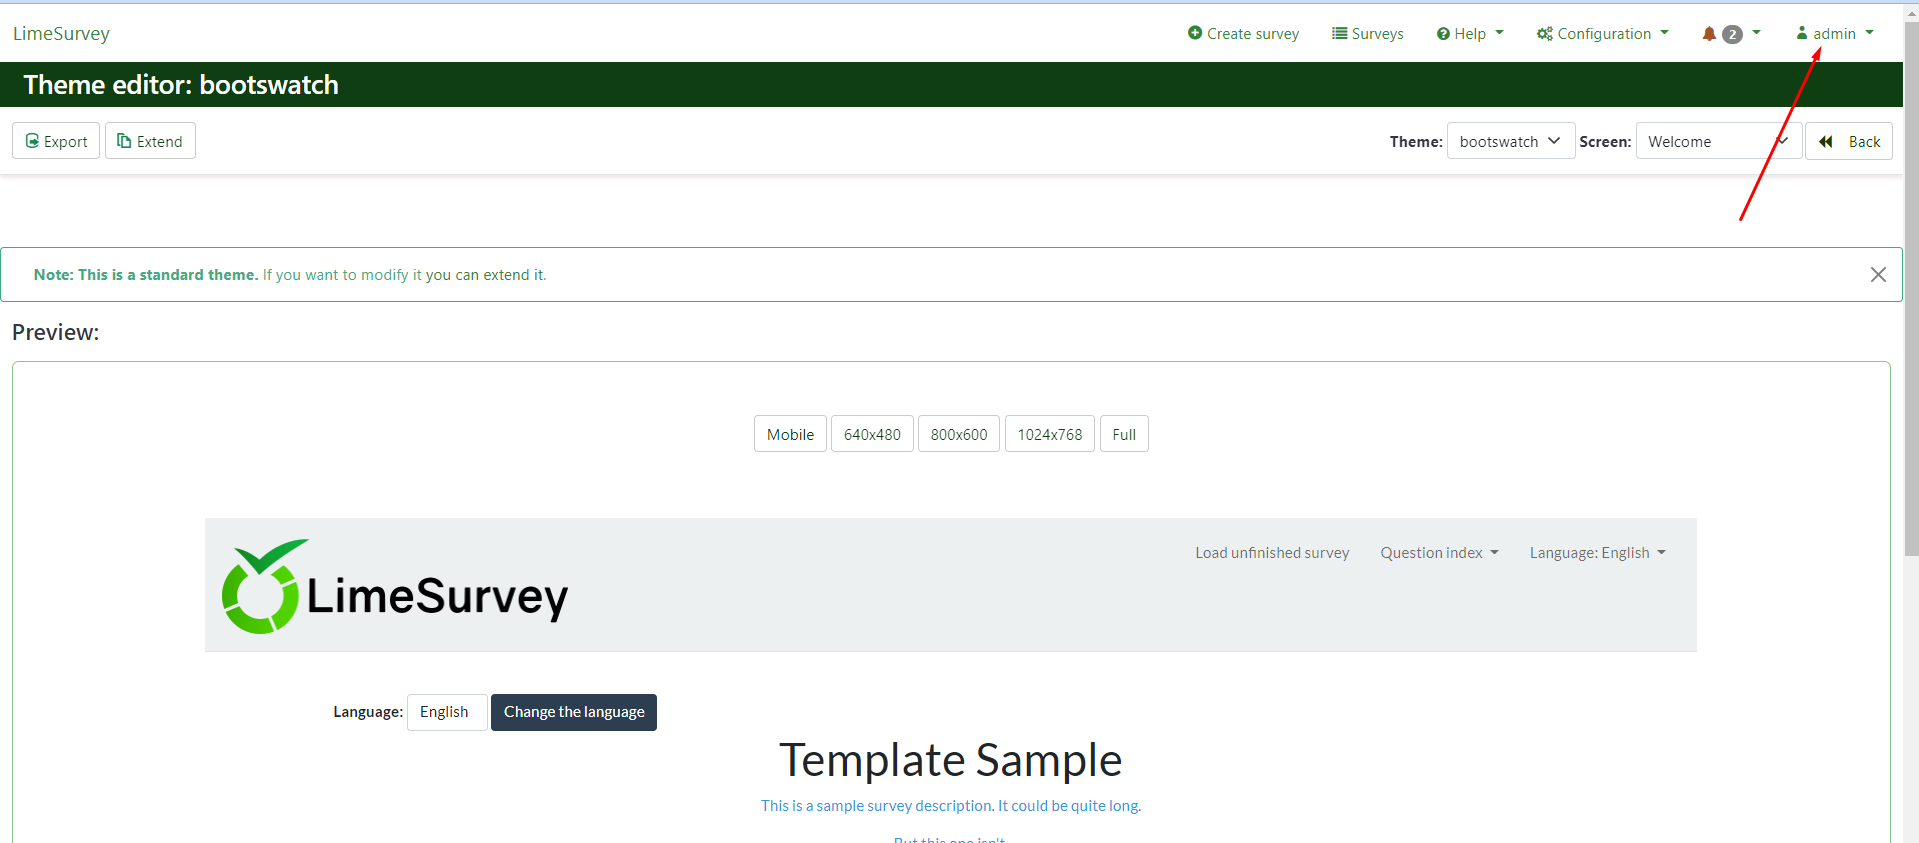Viewport: 1919px width, 843px height.
Task: Click the Surveys list icon
Action: [1339, 33]
